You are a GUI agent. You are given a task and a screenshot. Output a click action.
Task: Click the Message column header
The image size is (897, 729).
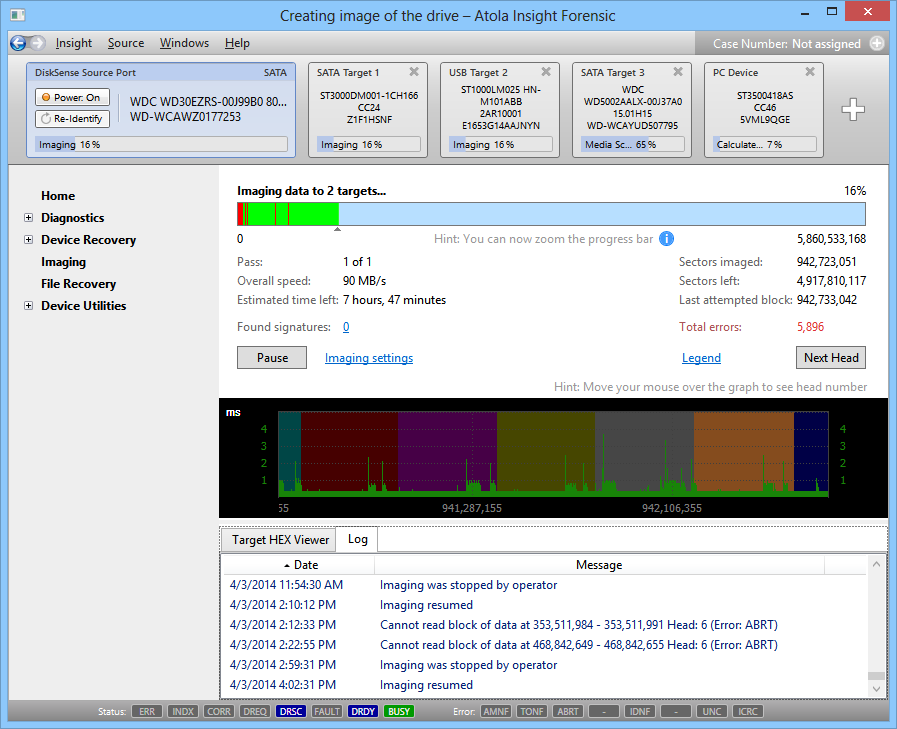599,565
